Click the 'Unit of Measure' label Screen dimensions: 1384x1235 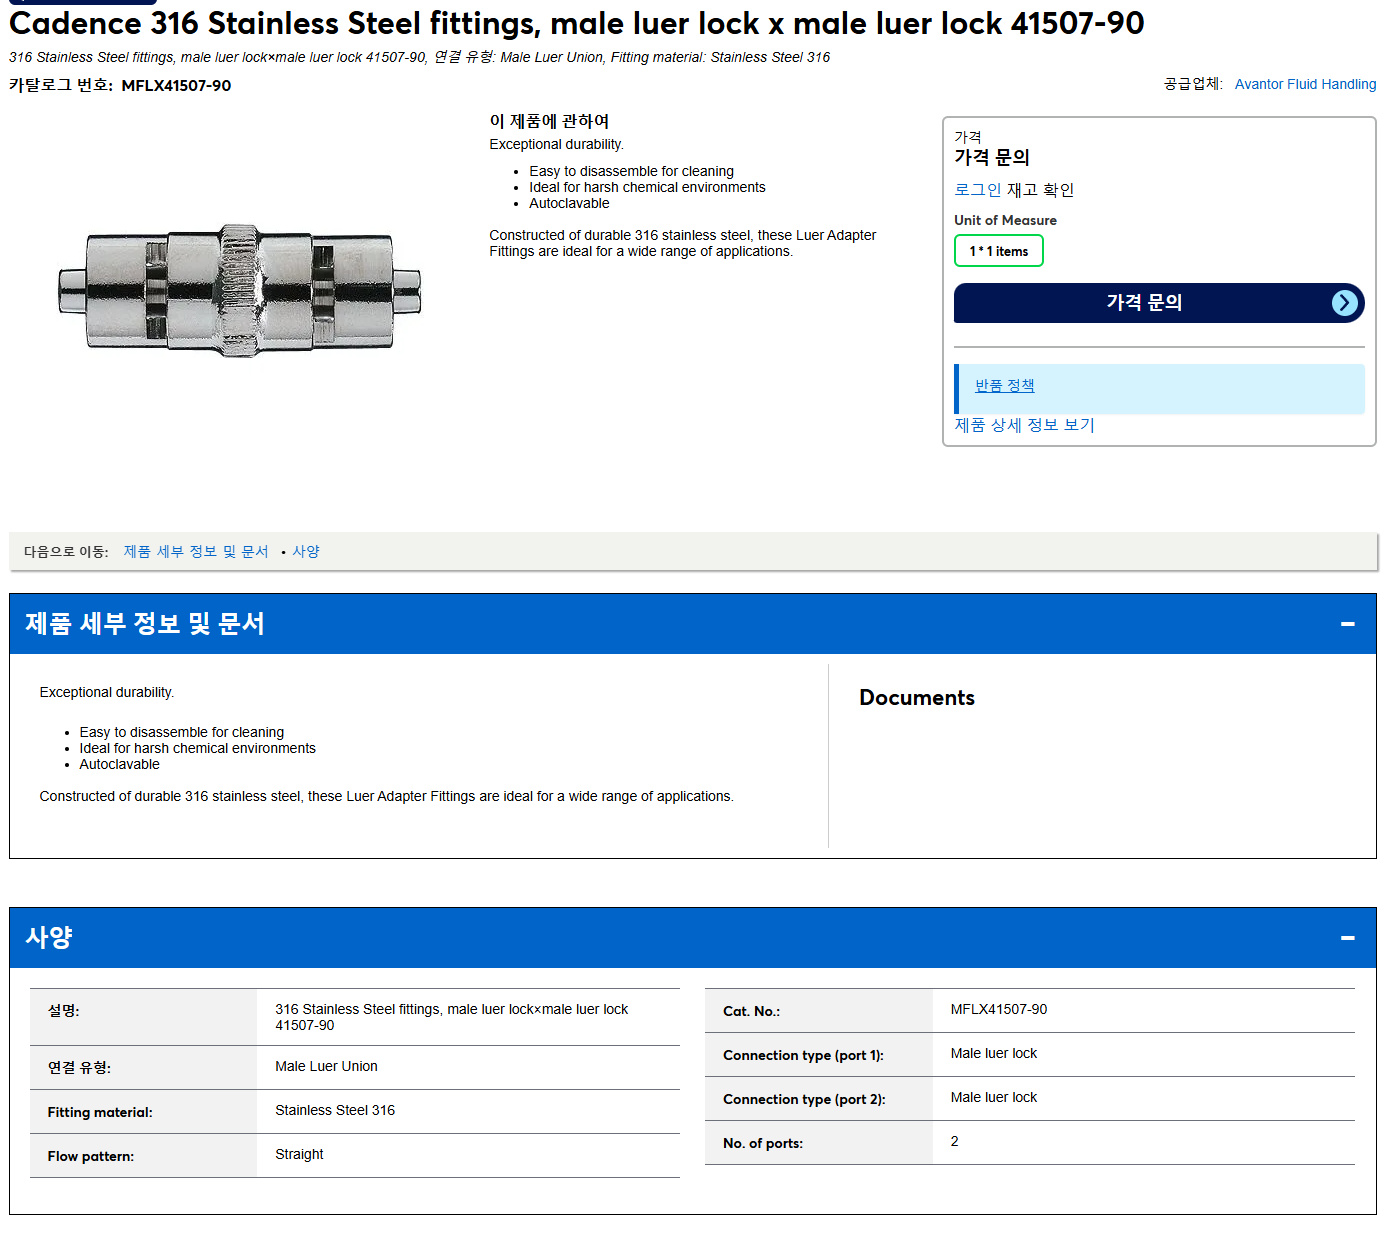1005,221
